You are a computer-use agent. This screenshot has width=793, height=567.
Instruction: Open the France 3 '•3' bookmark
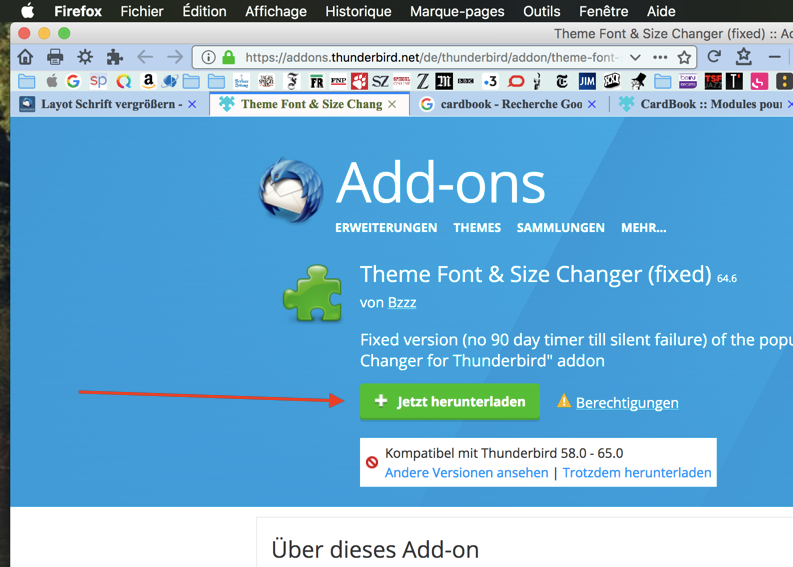tap(490, 81)
